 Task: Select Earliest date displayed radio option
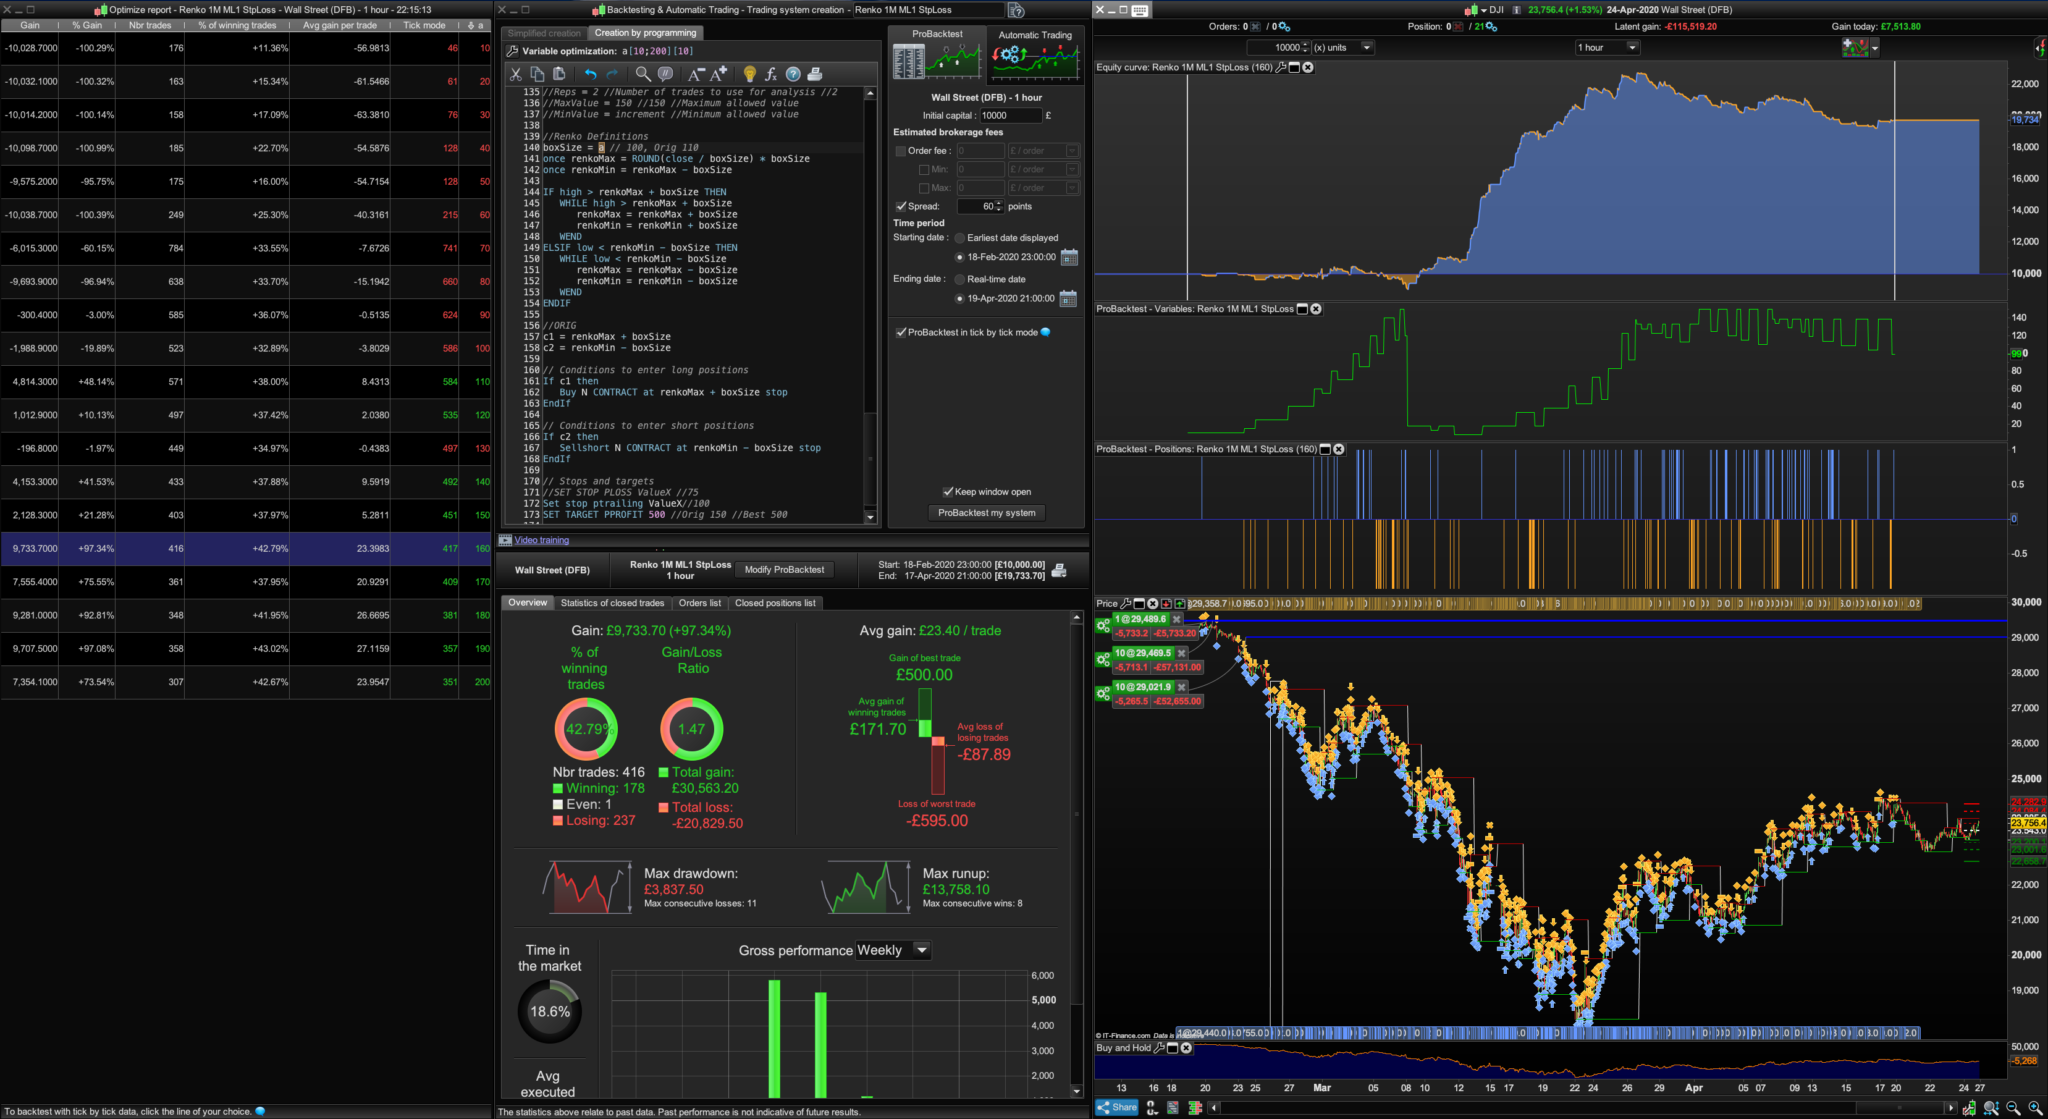pos(960,238)
